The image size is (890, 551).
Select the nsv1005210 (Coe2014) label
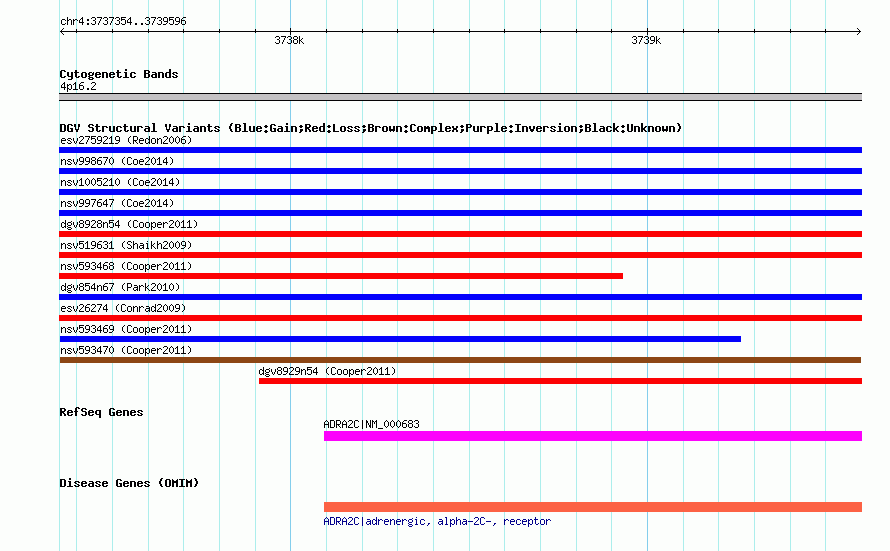pyautogui.click(x=120, y=182)
